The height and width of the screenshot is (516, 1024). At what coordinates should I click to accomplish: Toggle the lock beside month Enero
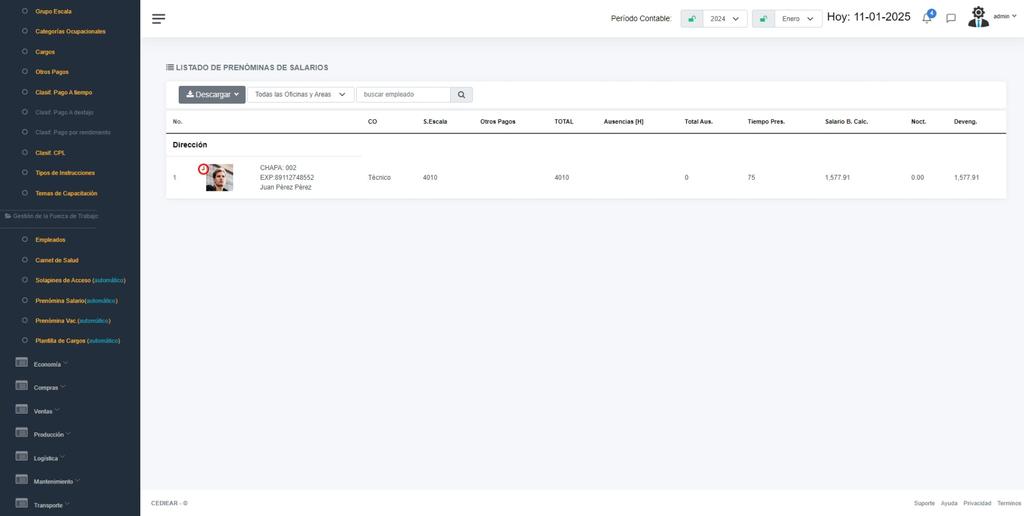[x=763, y=19]
